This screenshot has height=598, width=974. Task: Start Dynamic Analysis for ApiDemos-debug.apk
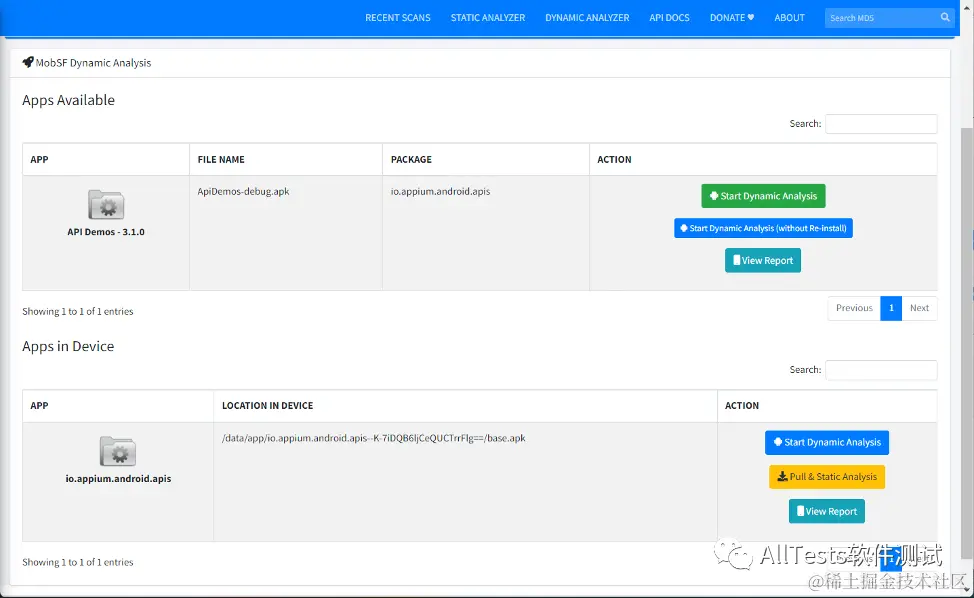763,196
